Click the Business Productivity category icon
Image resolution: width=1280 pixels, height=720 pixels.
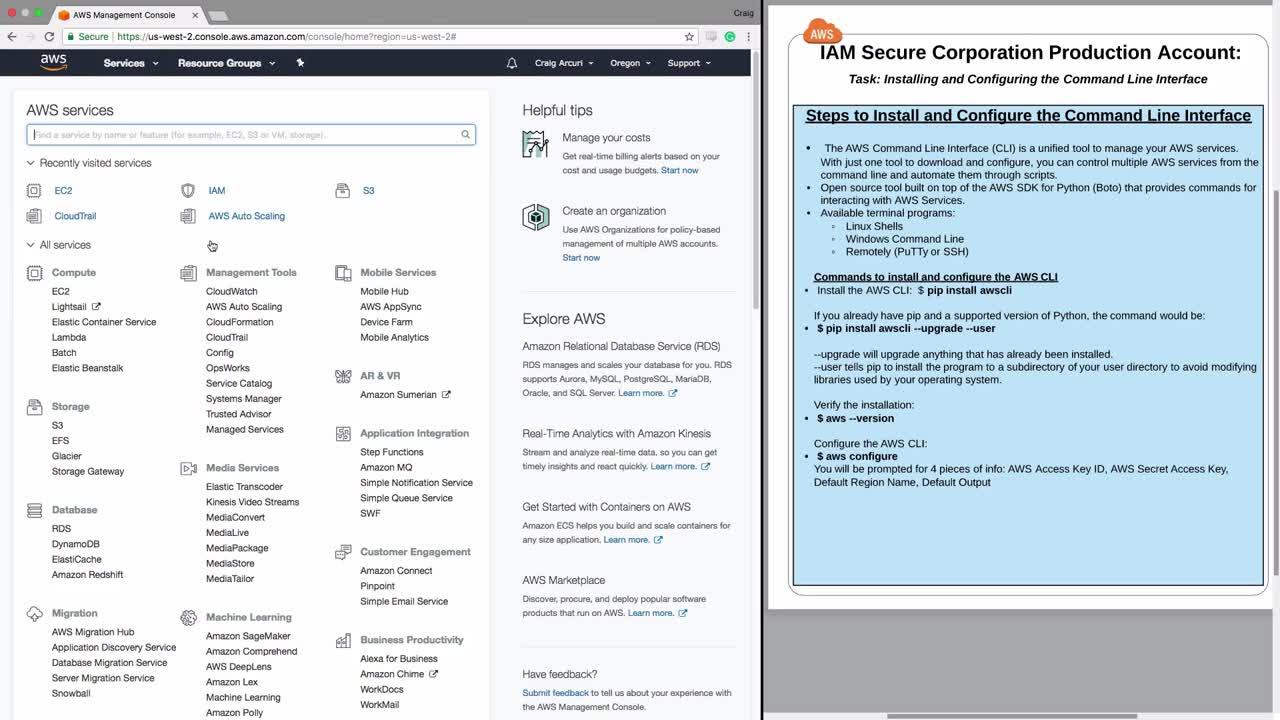click(x=343, y=640)
